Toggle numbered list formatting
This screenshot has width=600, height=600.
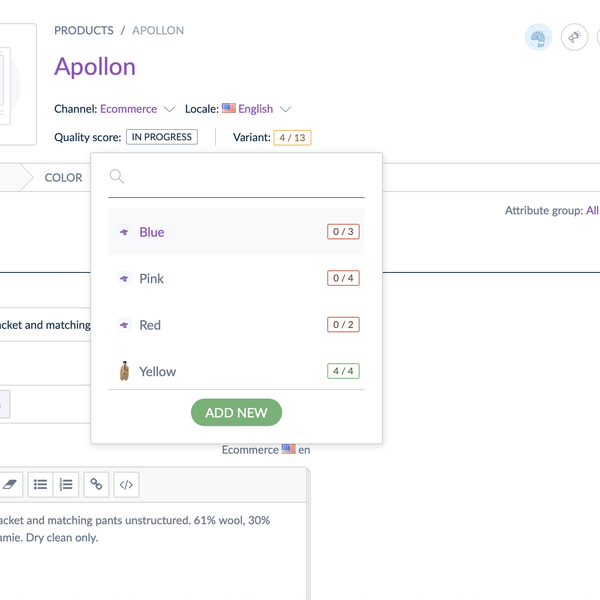coord(66,484)
